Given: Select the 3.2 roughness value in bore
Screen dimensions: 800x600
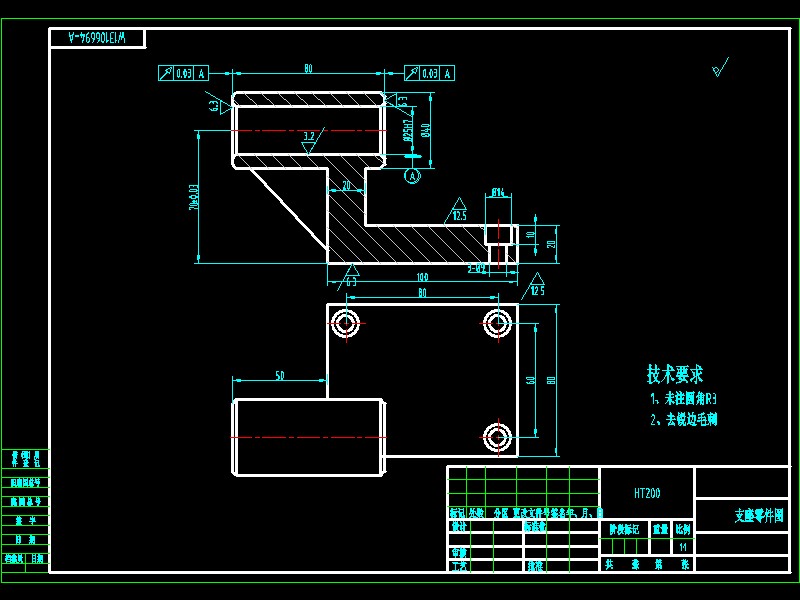Looking at the screenshot, I should 309,136.
